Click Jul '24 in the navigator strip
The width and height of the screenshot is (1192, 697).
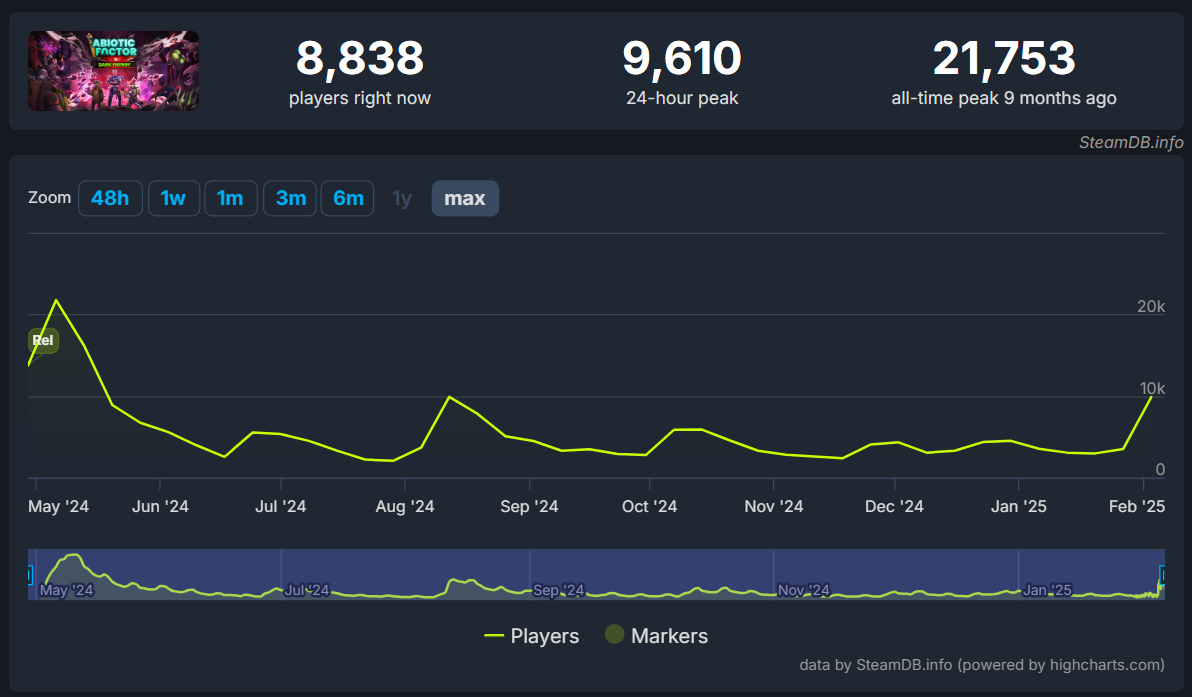tap(307, 590)
